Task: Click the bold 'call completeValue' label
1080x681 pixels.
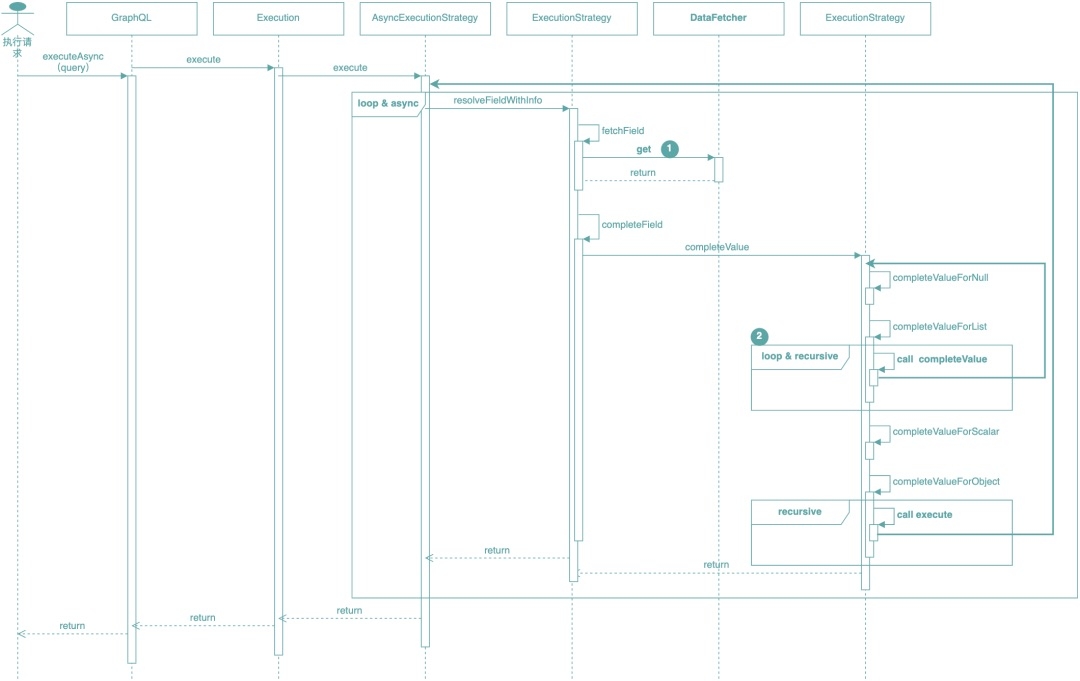Action: click(941, 359)
